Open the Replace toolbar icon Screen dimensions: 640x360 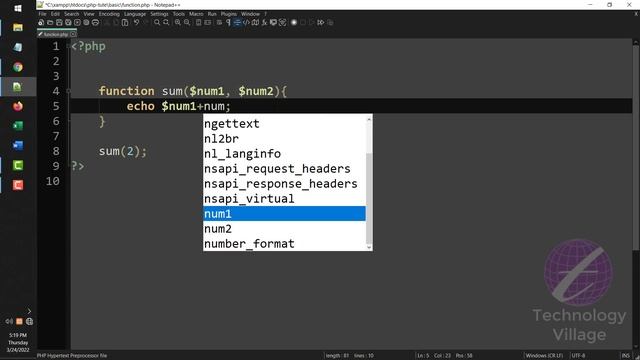click(166, 22)
